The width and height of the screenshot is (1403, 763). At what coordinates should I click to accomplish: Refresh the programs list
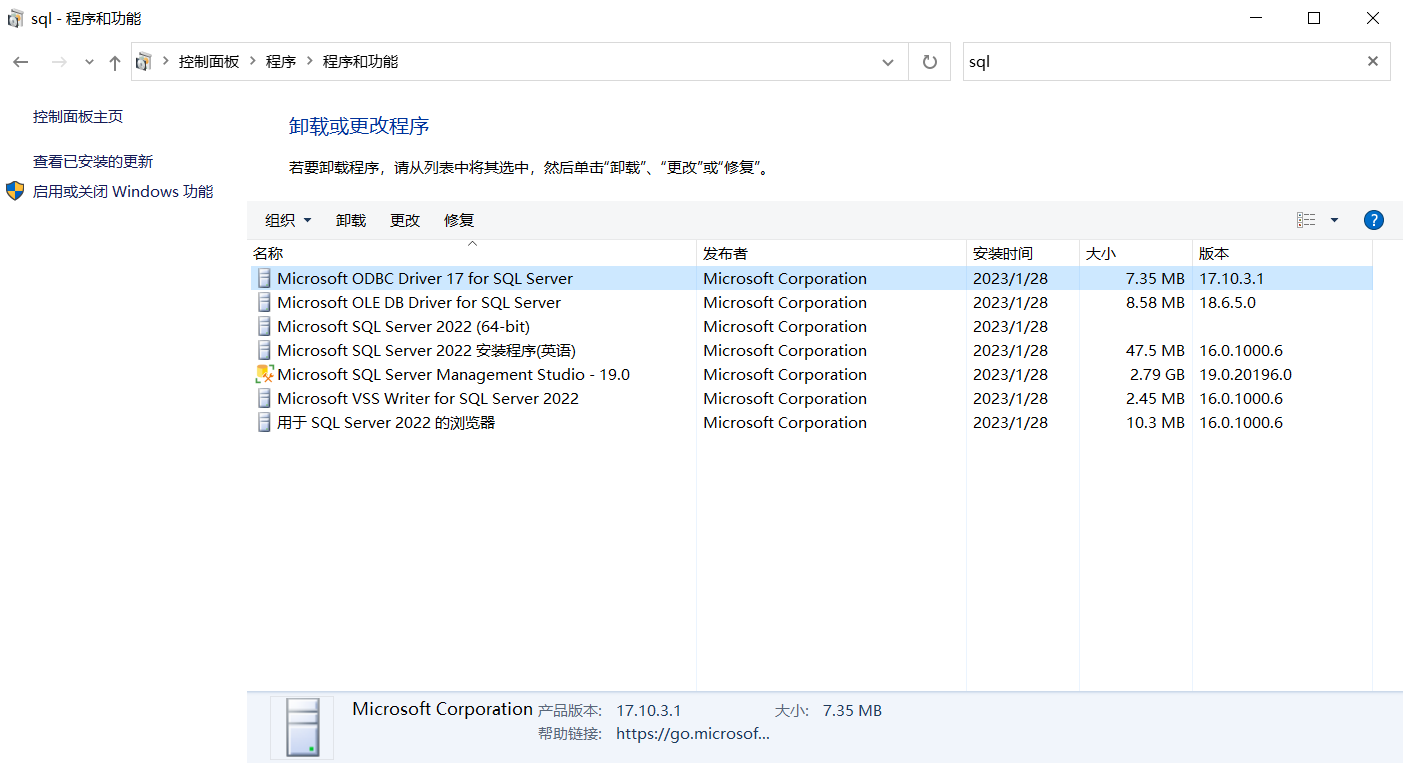(930, 62)
